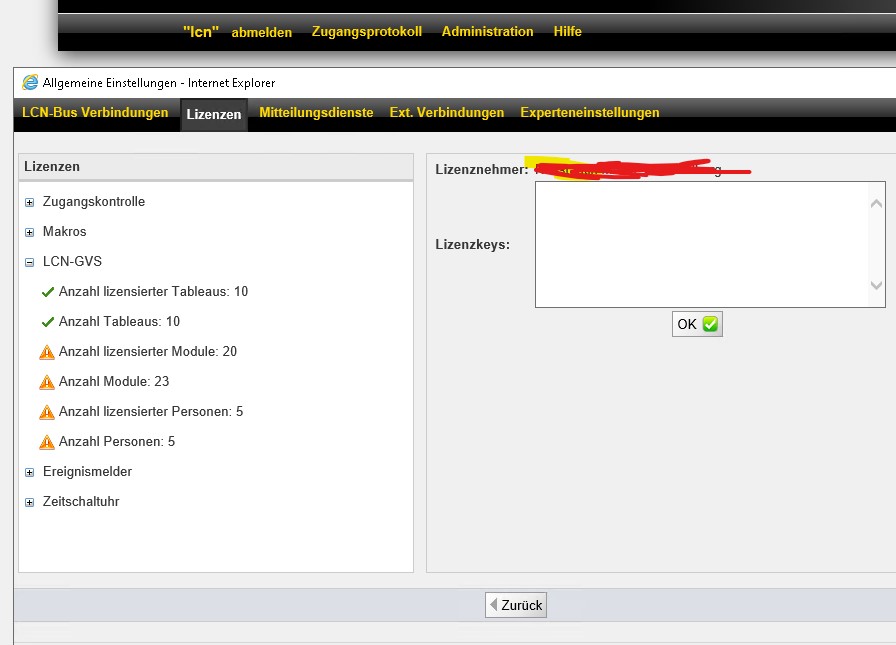Viewport: 896px width, 645px height.
Task: Expand the Zugangskontrolle tree node
Action: click(30, 202)
